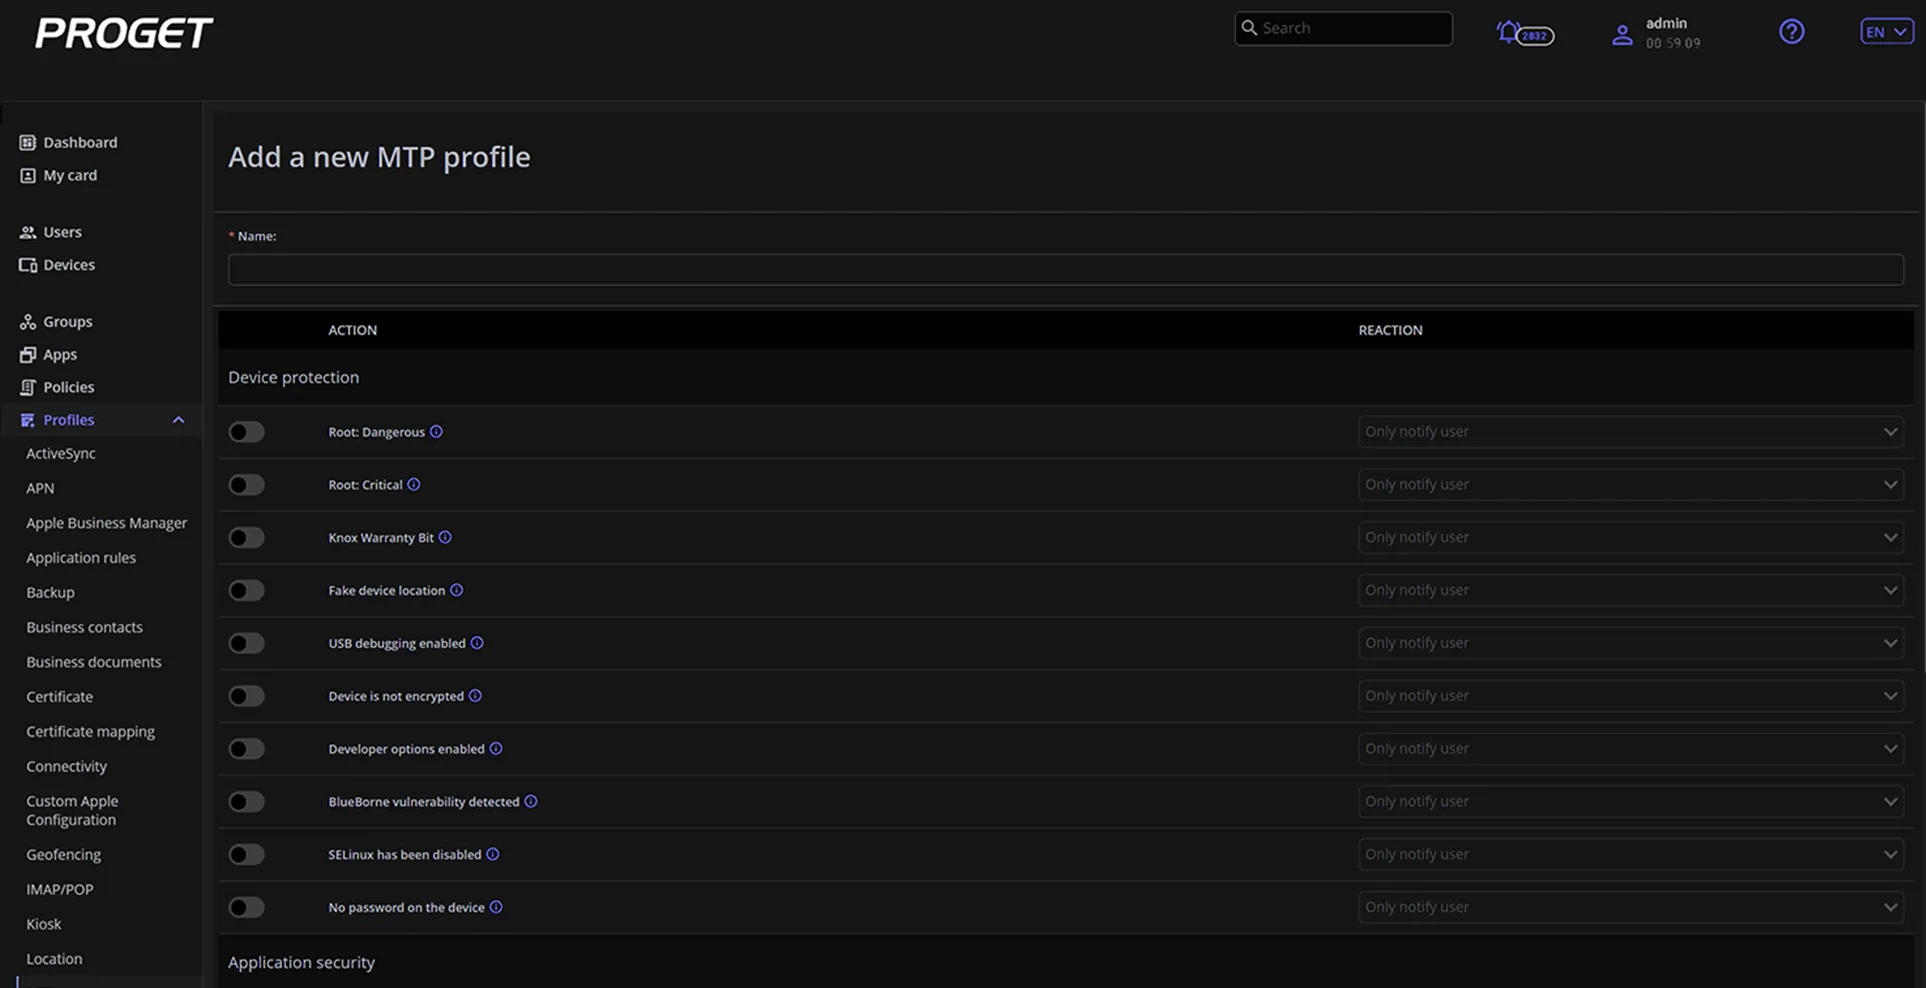Click the Groups sidebar icon

point(28,322)
